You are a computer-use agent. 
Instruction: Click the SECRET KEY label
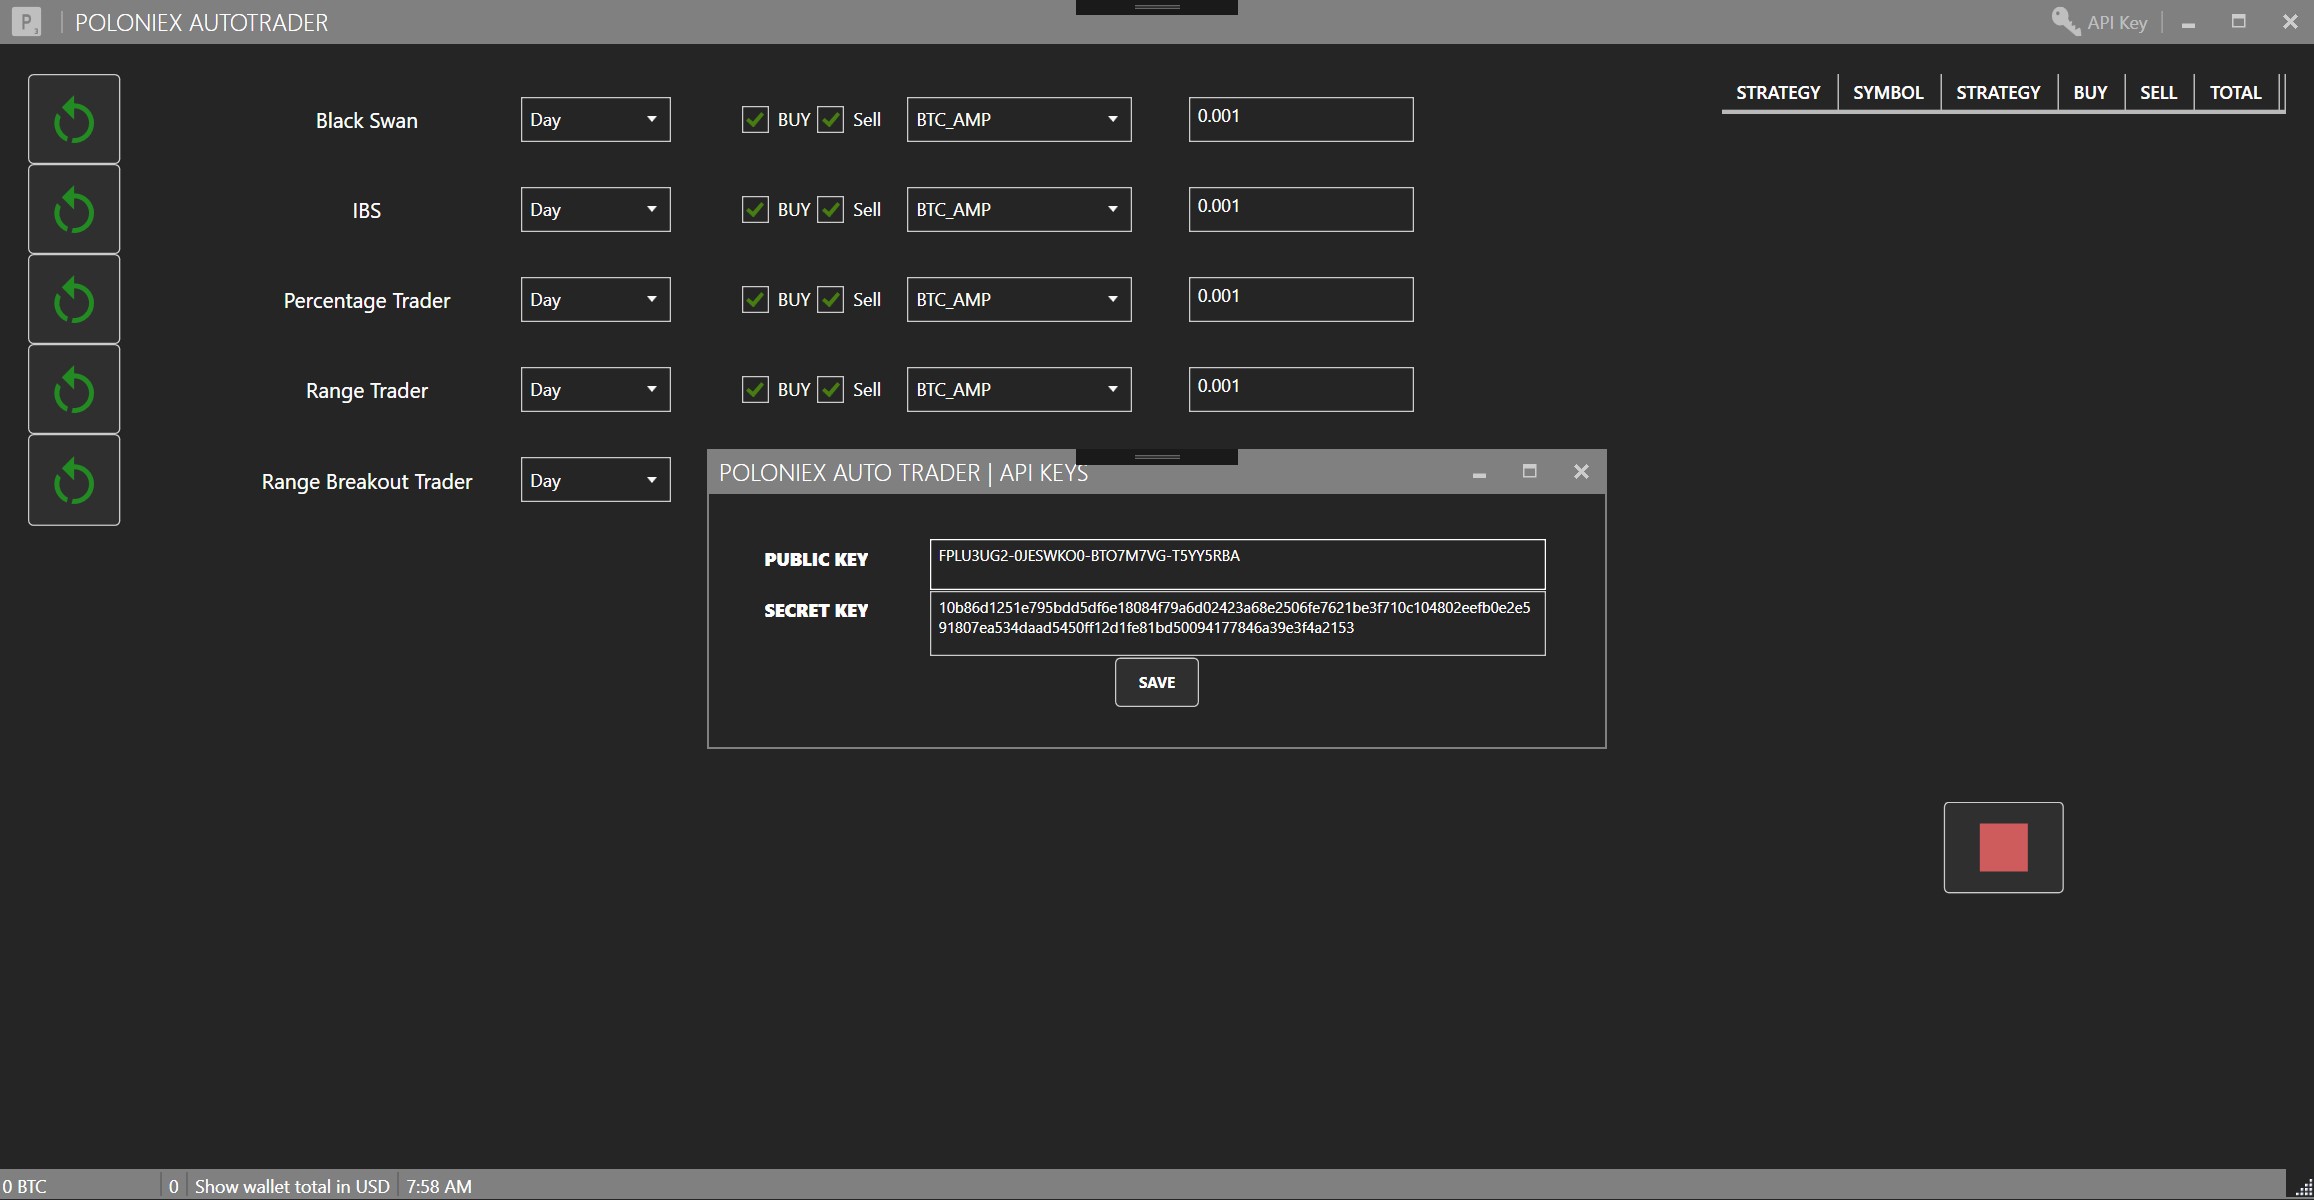(816, 611)
